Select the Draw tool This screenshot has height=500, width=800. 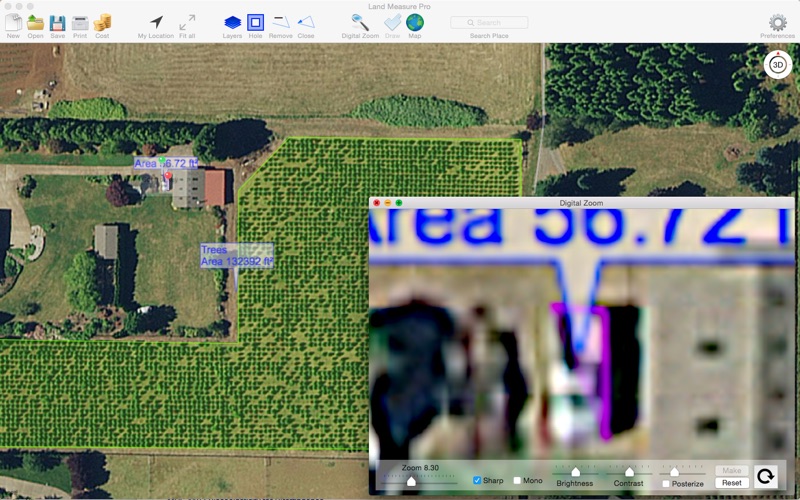click(x=392, y=23)
